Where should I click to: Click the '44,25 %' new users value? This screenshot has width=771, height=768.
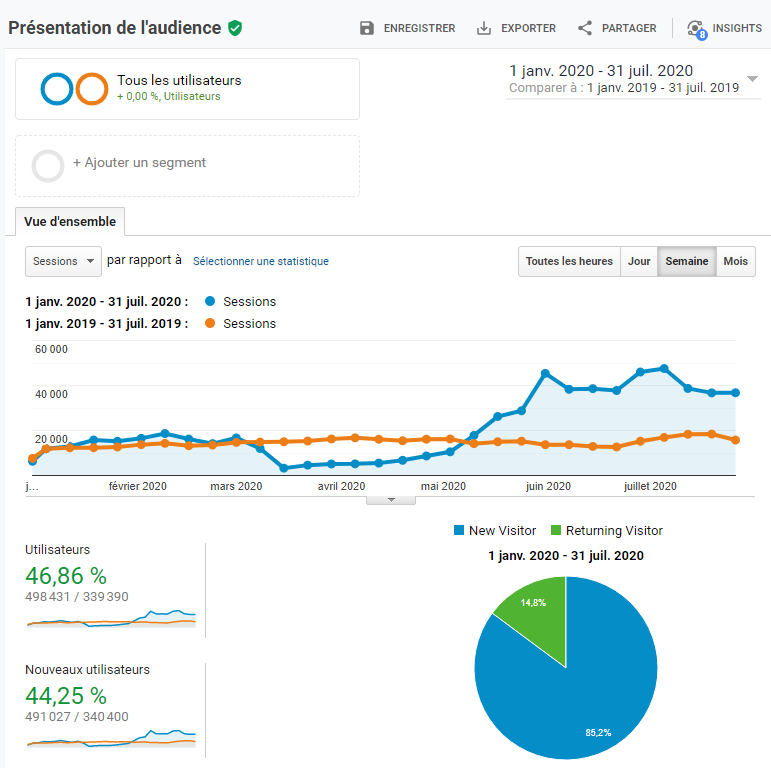(x=66, y=695)
